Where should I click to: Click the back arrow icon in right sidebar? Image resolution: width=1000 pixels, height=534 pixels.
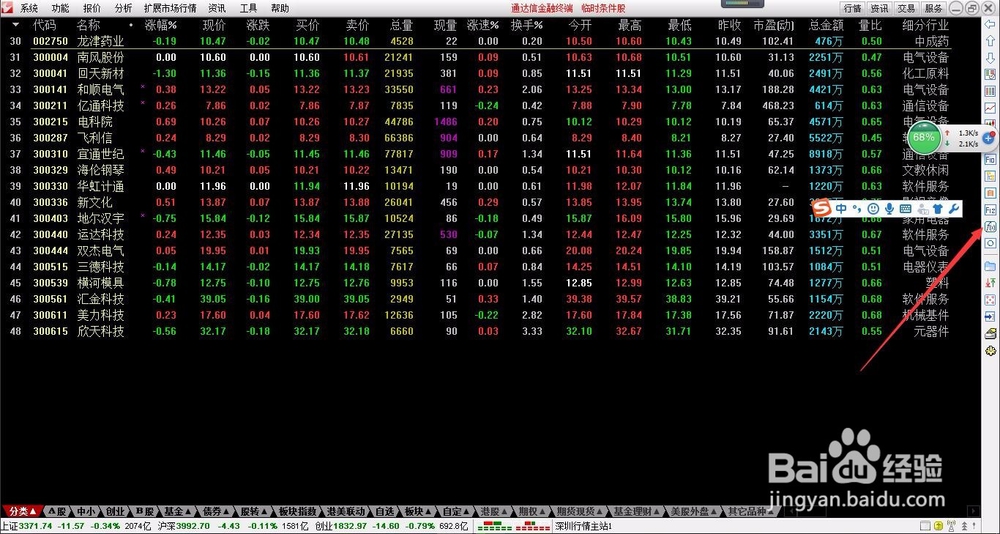tap(990, 25)
